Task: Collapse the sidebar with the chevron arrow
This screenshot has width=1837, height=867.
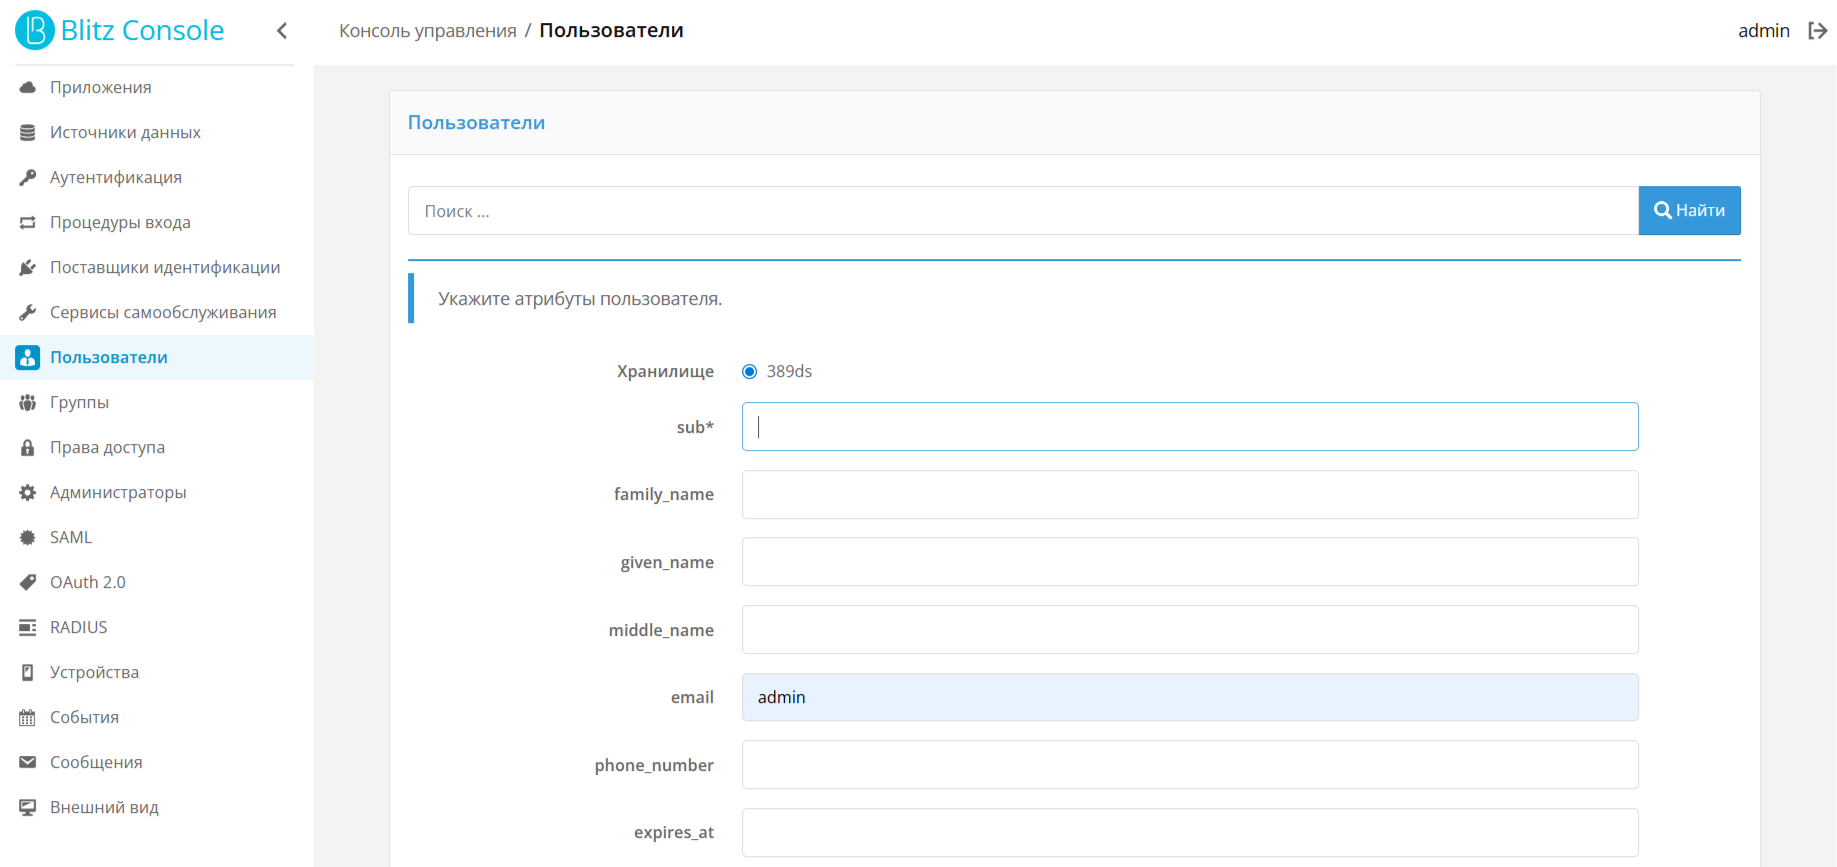Action: [x=282, y=31]
